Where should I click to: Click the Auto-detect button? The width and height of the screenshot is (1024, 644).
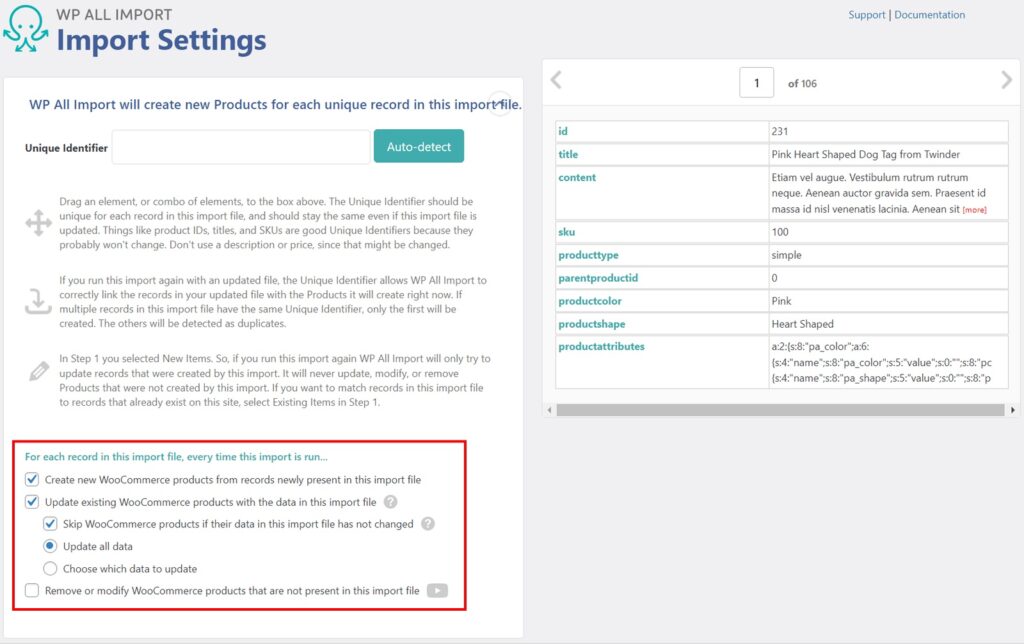pyautogui.click(x=418, y=146)
